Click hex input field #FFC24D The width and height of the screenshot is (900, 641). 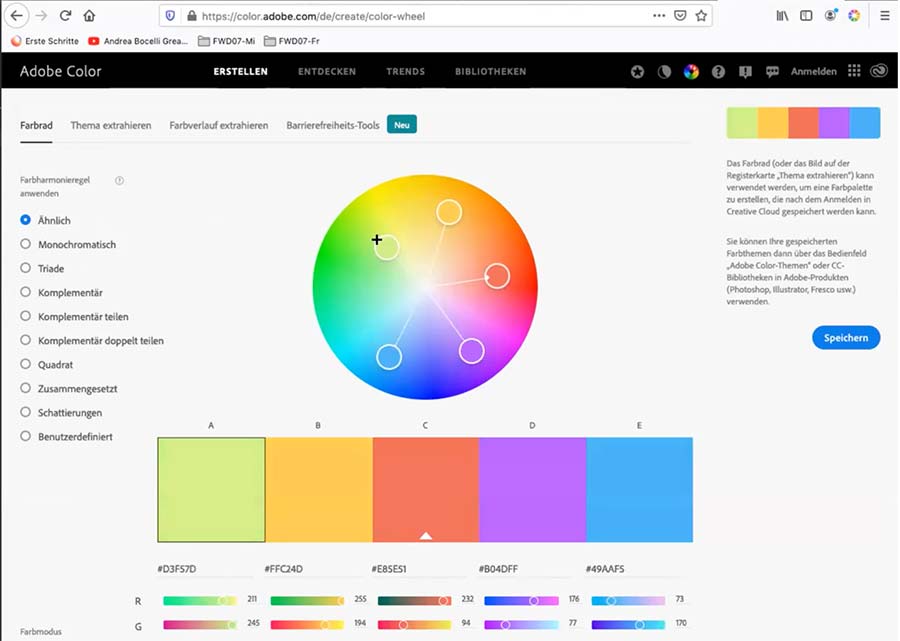pyautogui.click(x=312, y=569)
